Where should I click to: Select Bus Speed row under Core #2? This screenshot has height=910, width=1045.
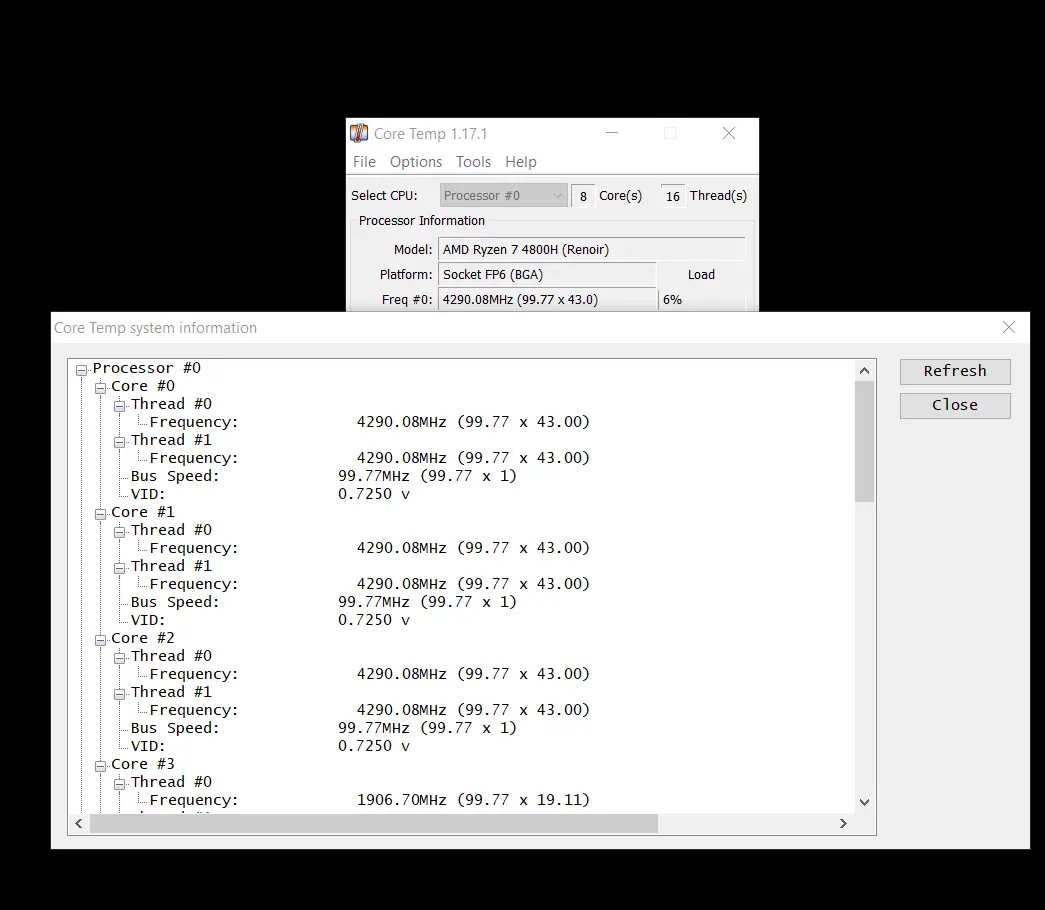(x=324, y=728)
